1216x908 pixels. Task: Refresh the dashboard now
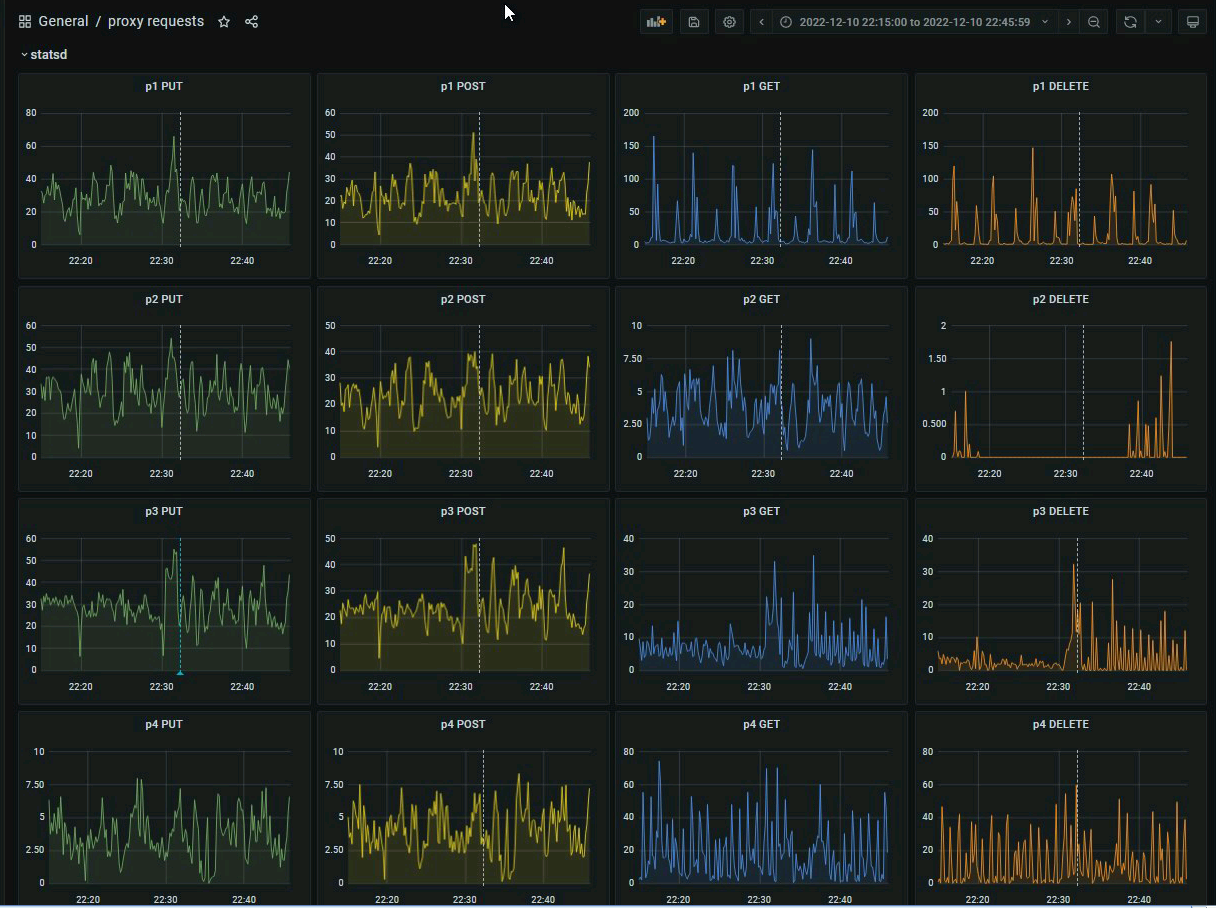pyautogui.click(x=1130, y=22)
